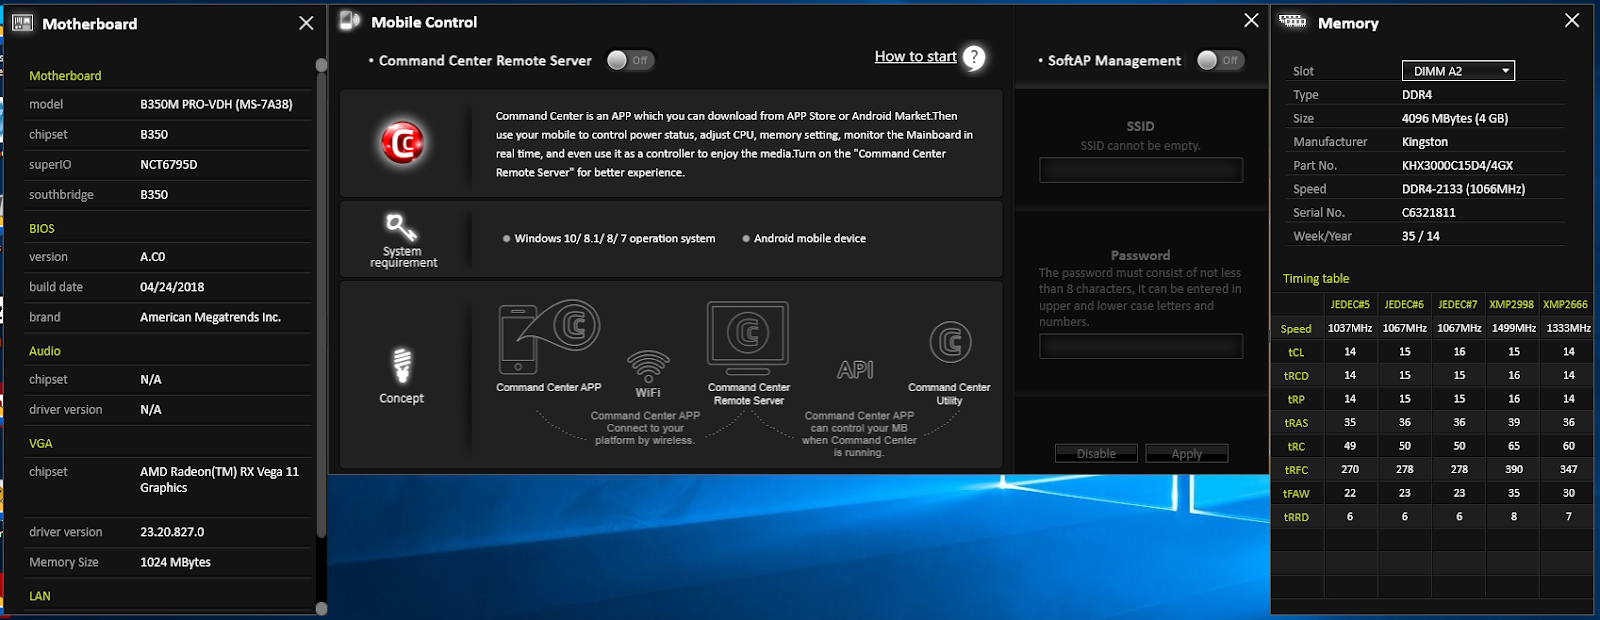Click the Password input field
The image size is (1600, 620).
pos(1141,346)
